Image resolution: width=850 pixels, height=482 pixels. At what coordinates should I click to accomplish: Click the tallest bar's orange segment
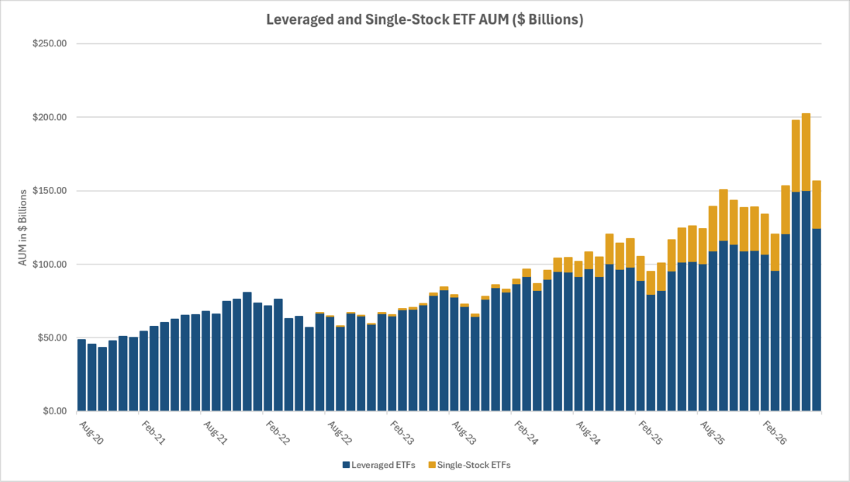point(806,152)
